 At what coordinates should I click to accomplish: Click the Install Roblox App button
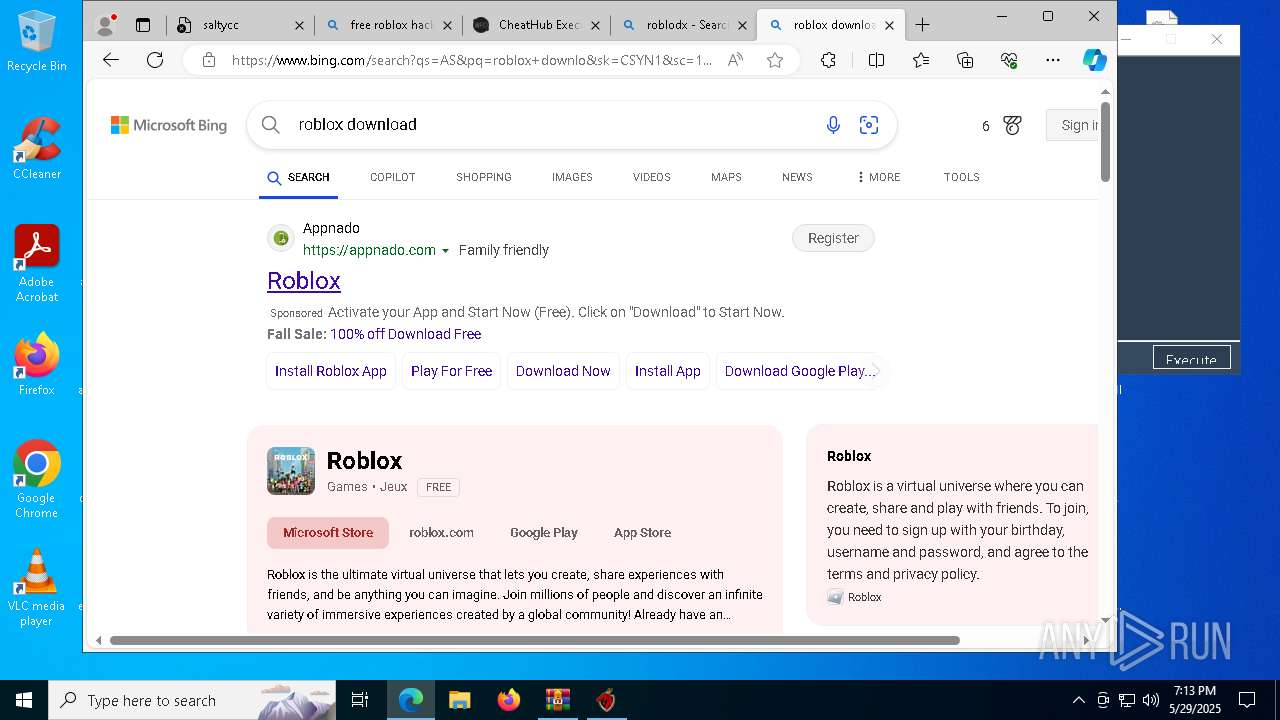pos(331,371)
